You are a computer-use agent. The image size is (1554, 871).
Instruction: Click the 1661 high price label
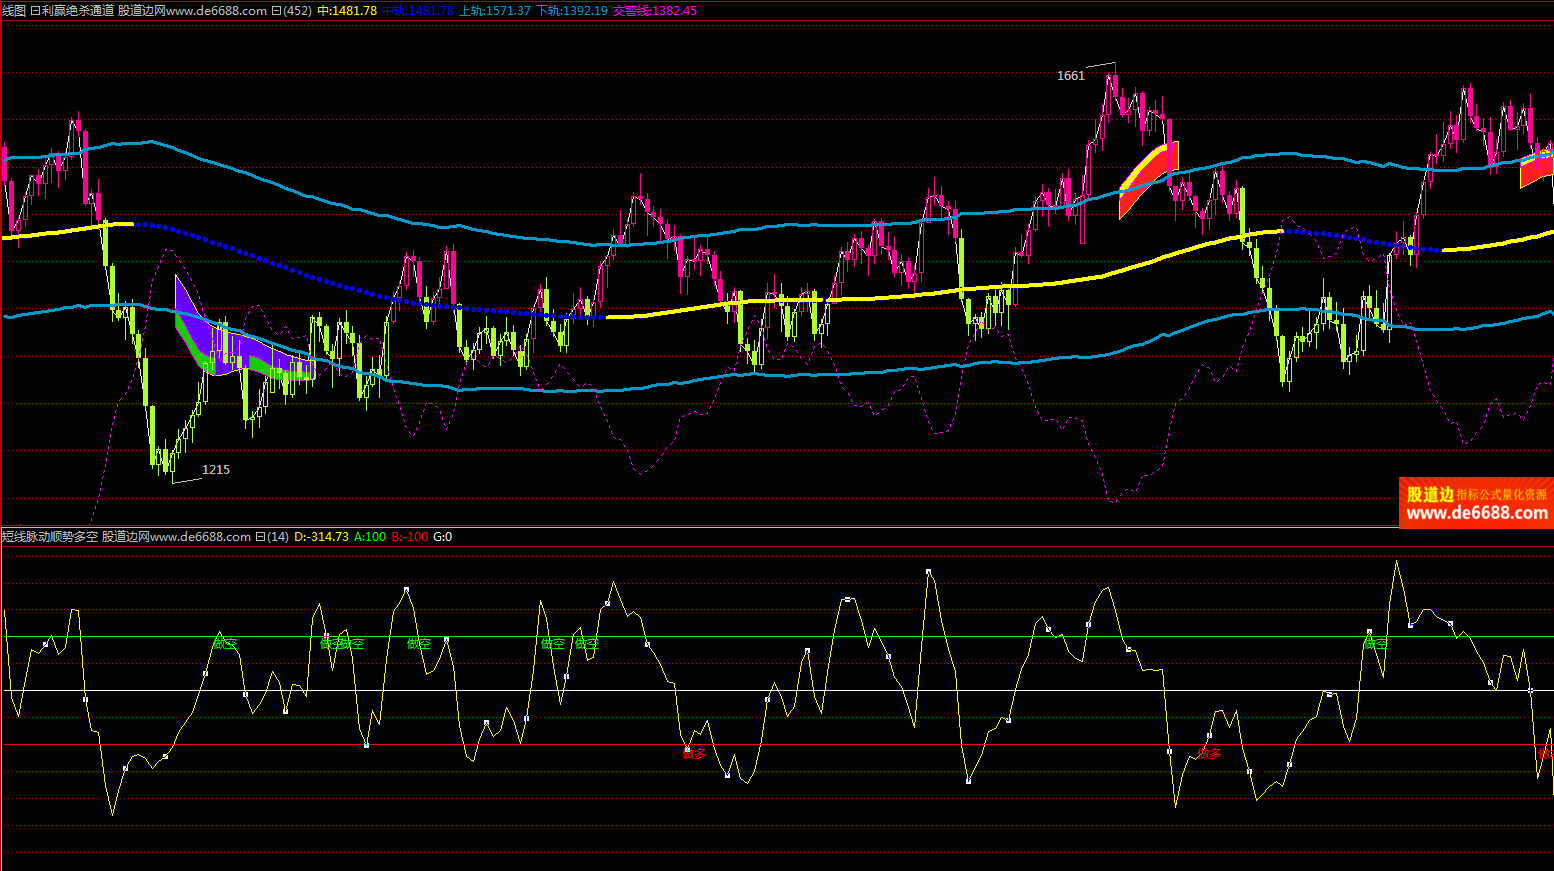[1070, 76]
